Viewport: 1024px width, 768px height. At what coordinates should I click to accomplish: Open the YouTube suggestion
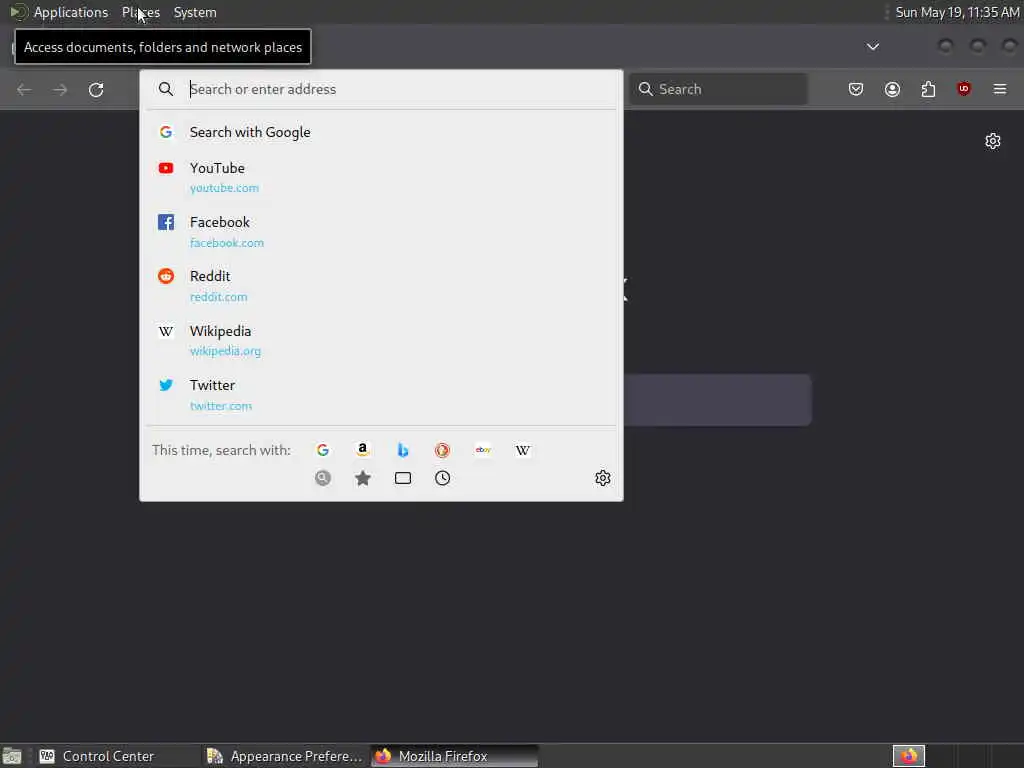tap(381, 177)
